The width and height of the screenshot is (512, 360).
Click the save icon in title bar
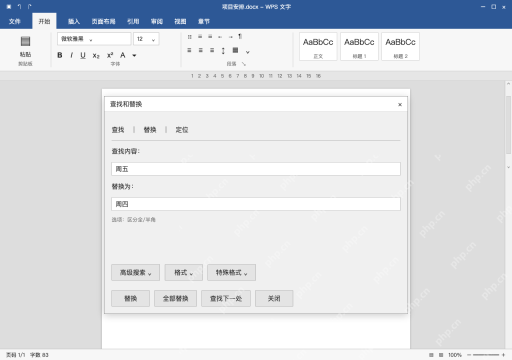9,7
